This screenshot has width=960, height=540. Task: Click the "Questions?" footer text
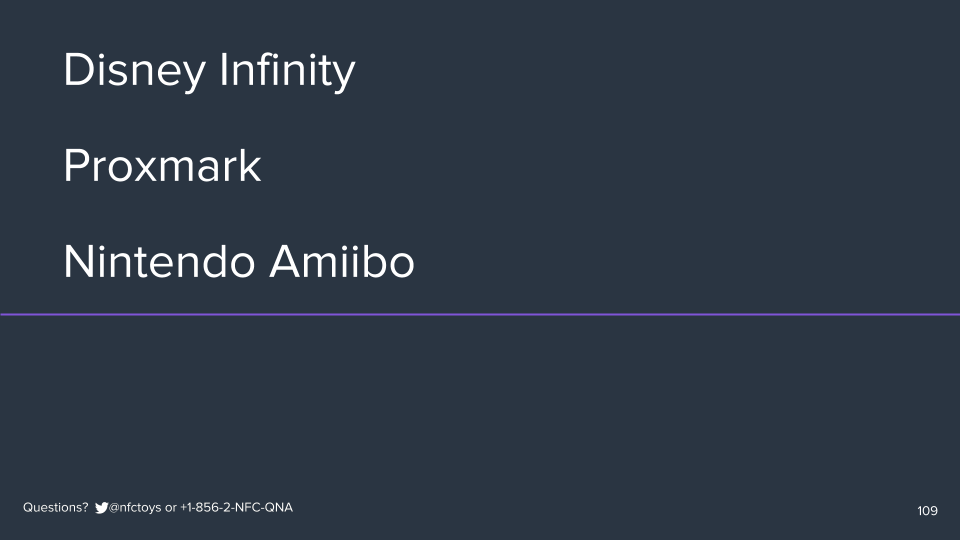coord(56,508)
